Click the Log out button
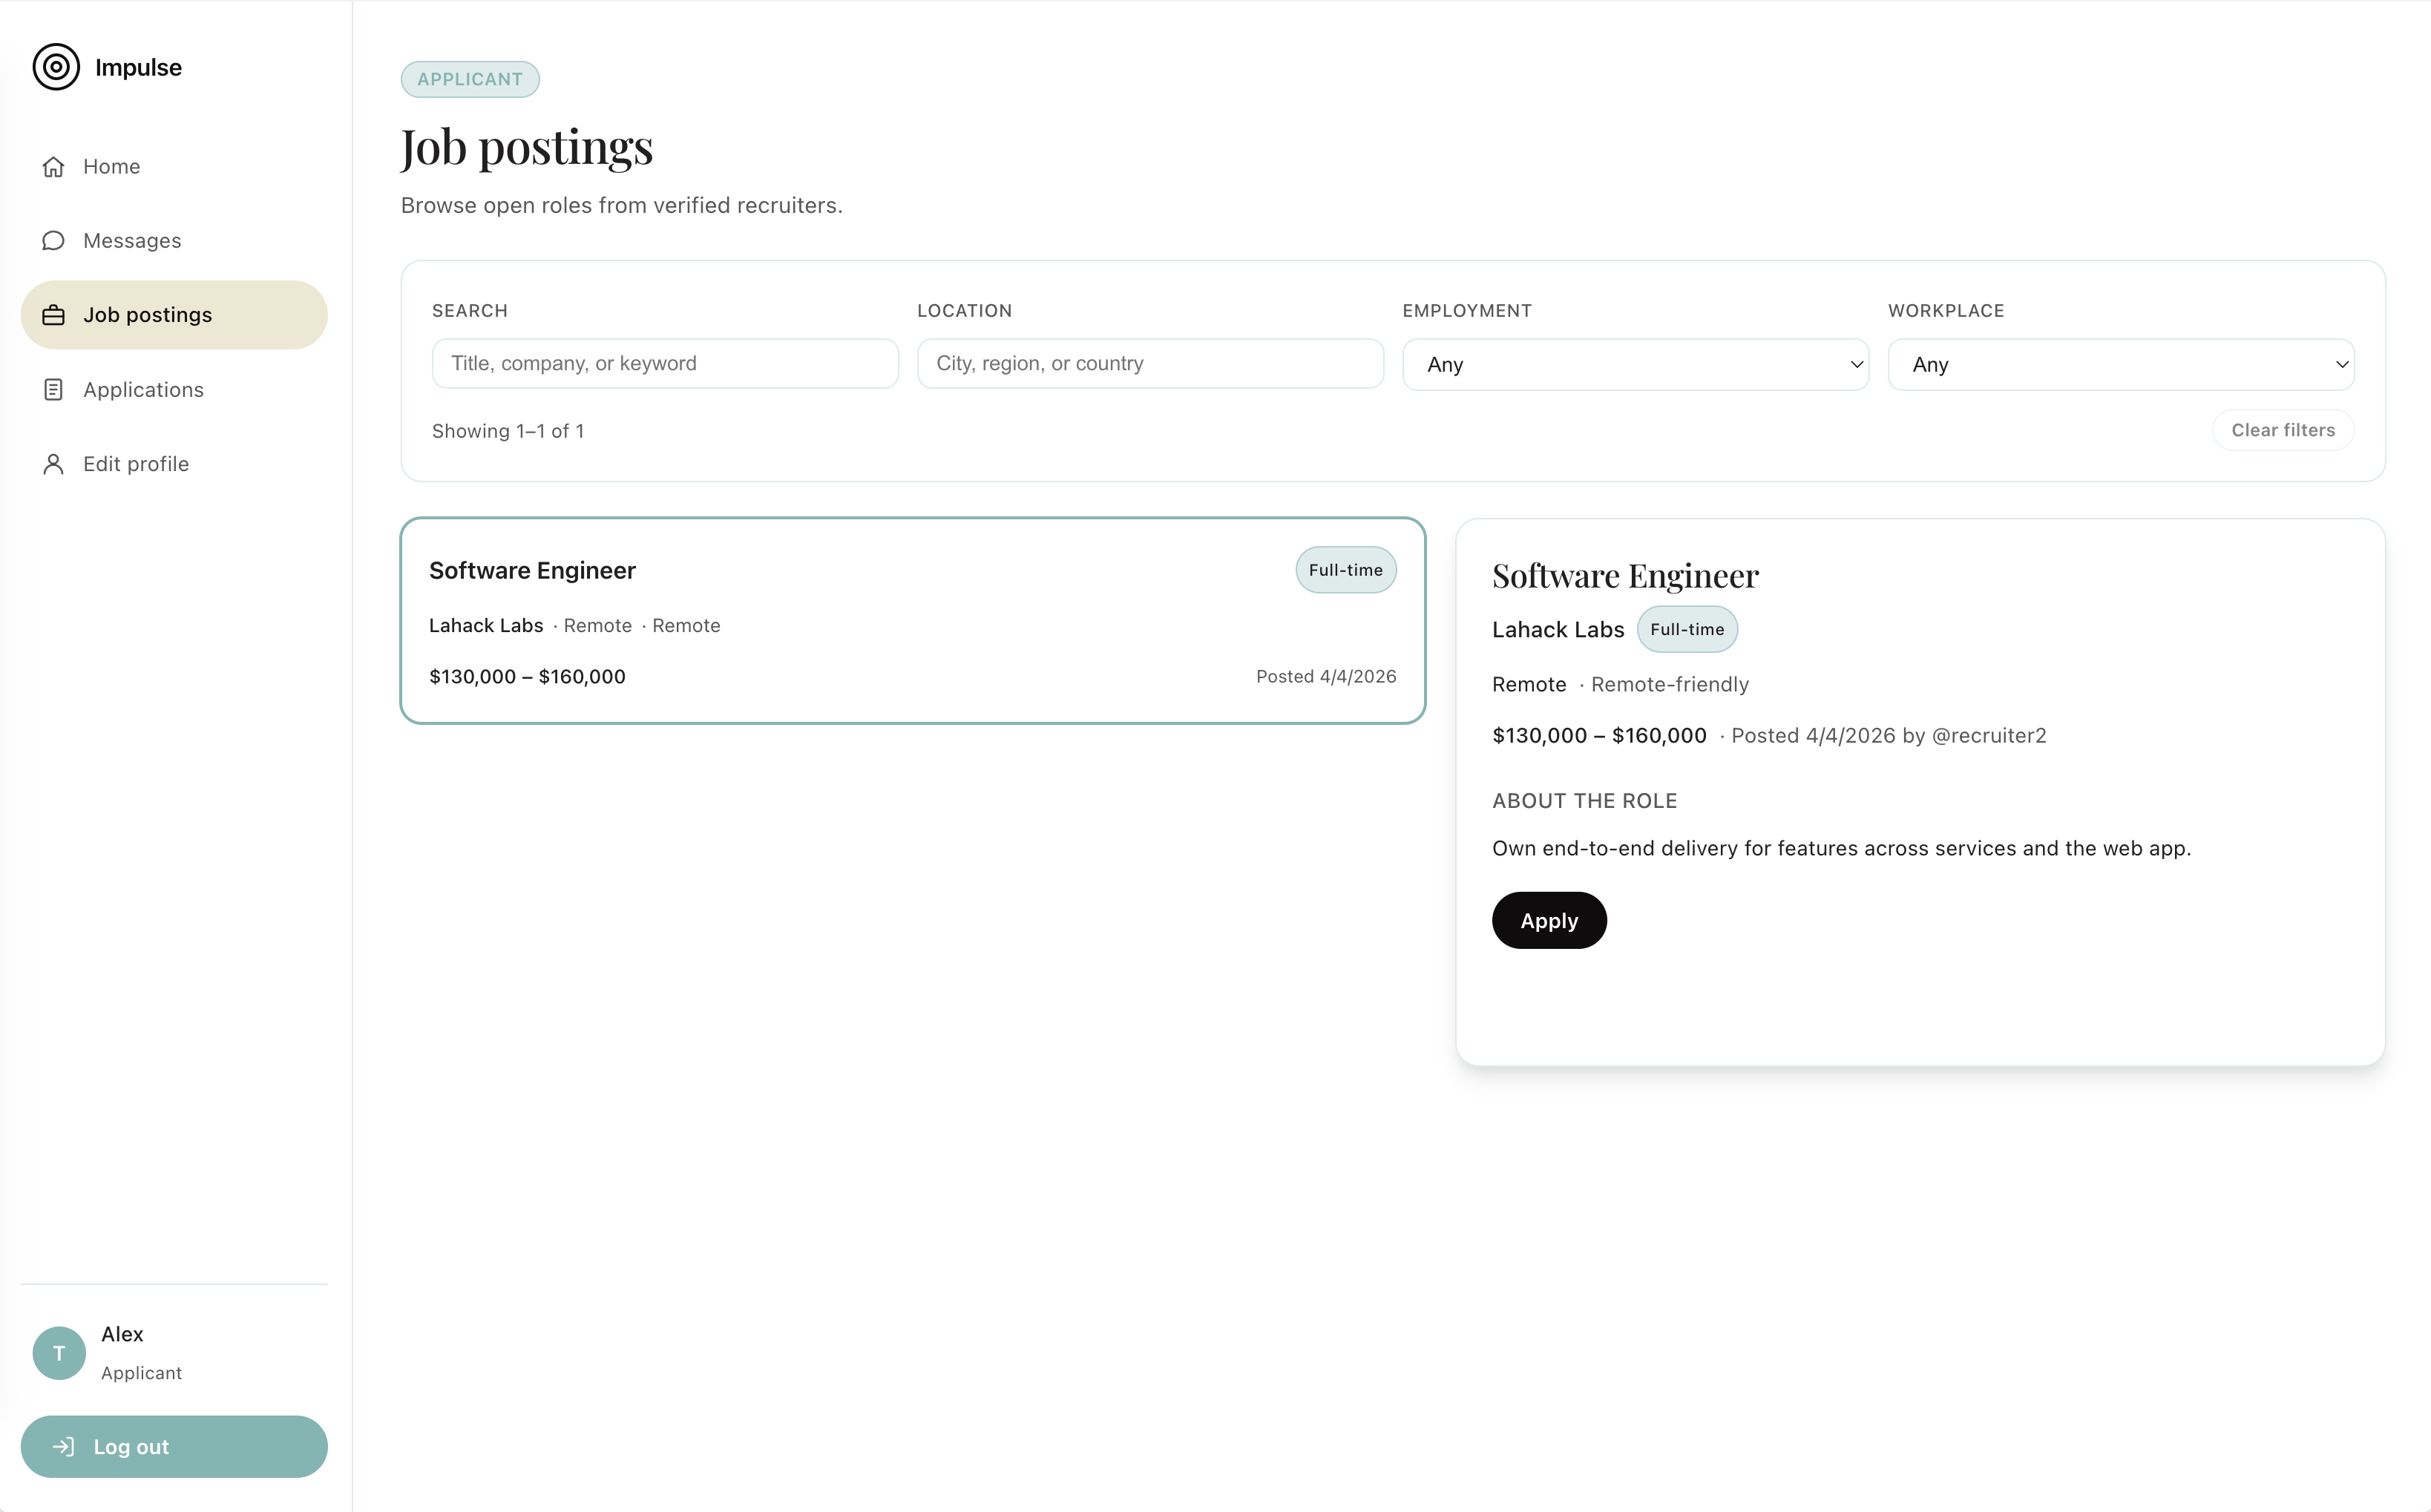Image resolution: width=2431 pixels, height=1512 pixels. (x=174, y=1447)
